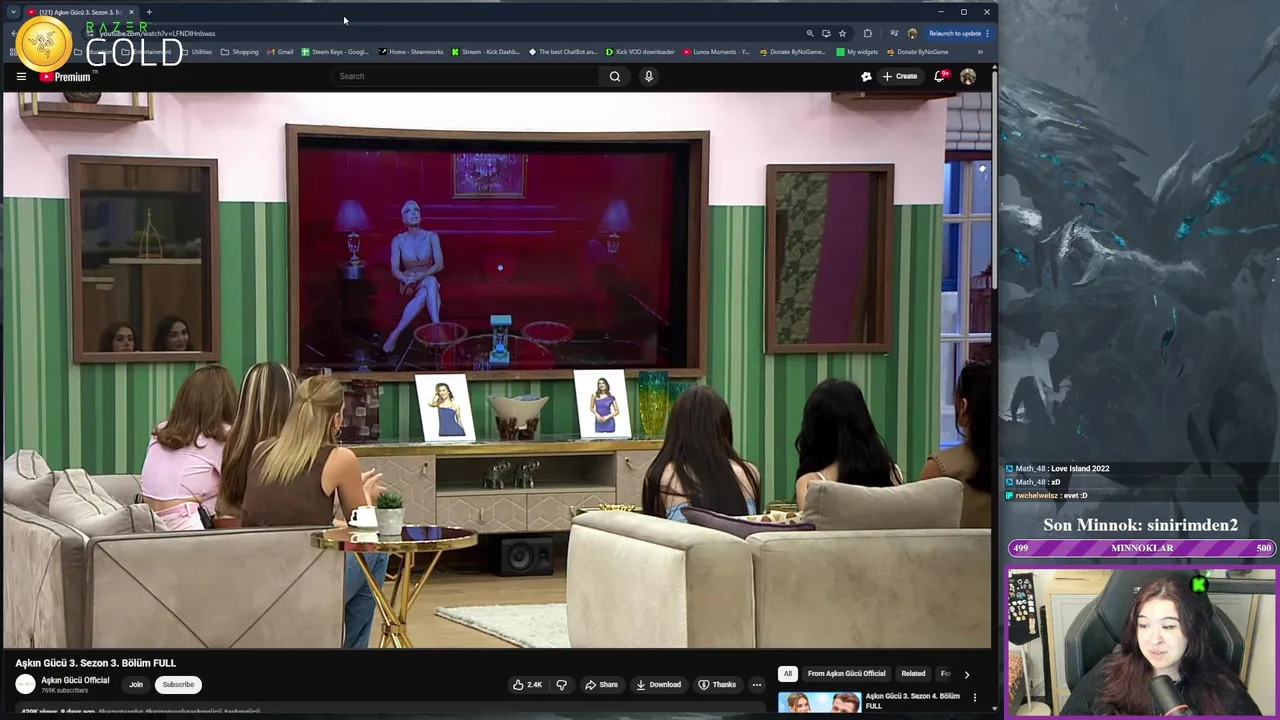The width and height of the screenshot is (1280, 720).
Task: Open the browser zoom magnifier icon
Action: (x=810, y=33)
